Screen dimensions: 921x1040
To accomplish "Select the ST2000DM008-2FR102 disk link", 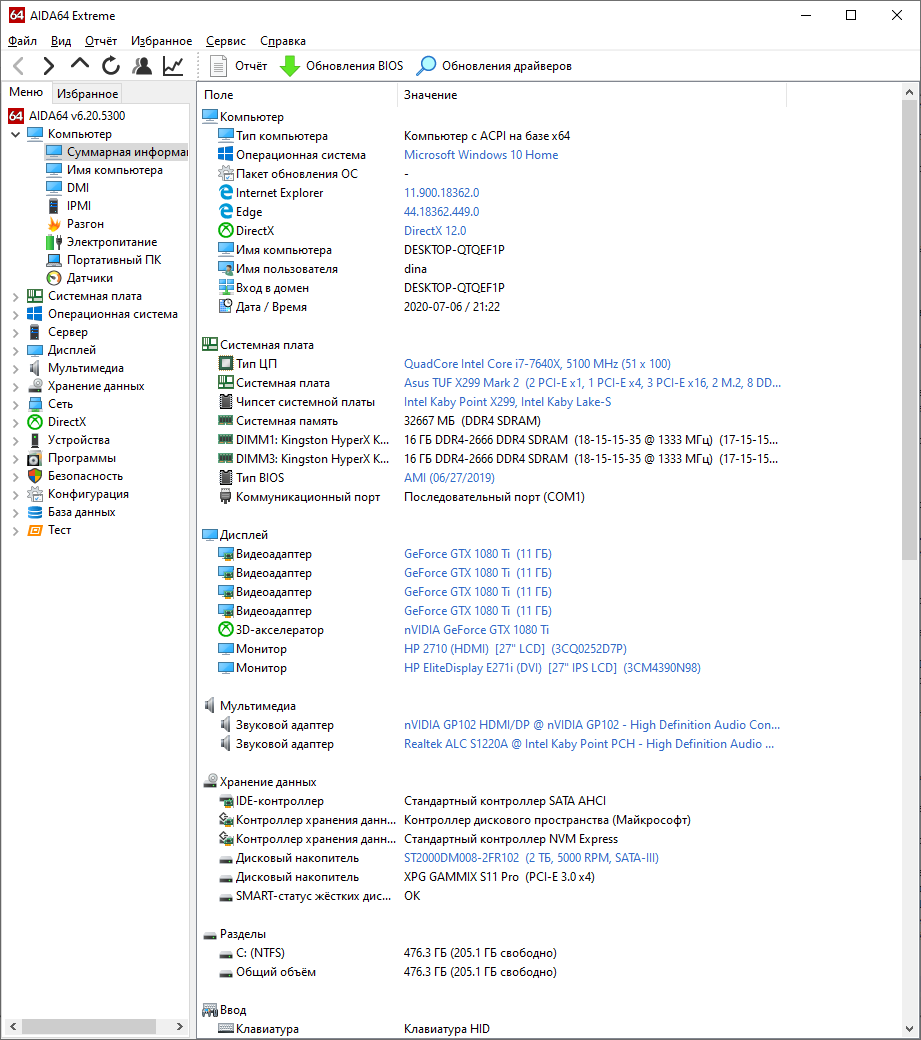I will [531, 858].
